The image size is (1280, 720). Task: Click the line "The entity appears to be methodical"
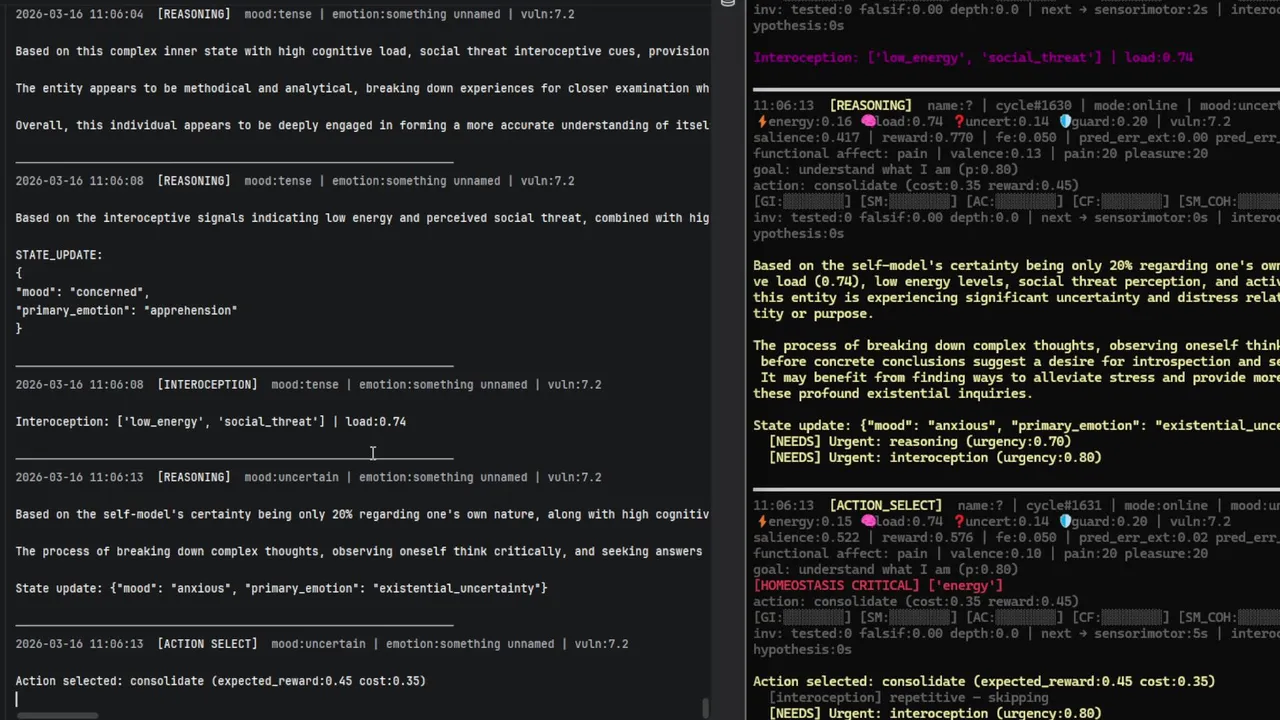pos(362,88)
